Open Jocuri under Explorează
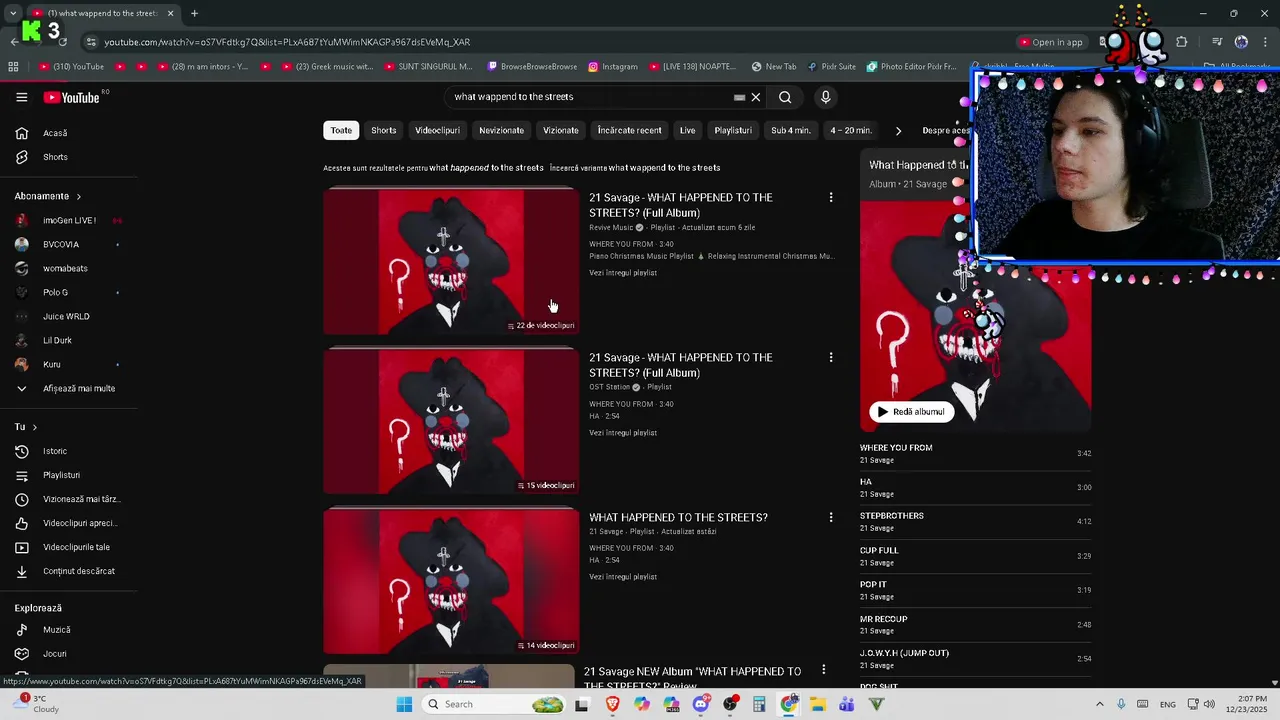The height and width of the screenshot is (720, 1280). [54, 654]
